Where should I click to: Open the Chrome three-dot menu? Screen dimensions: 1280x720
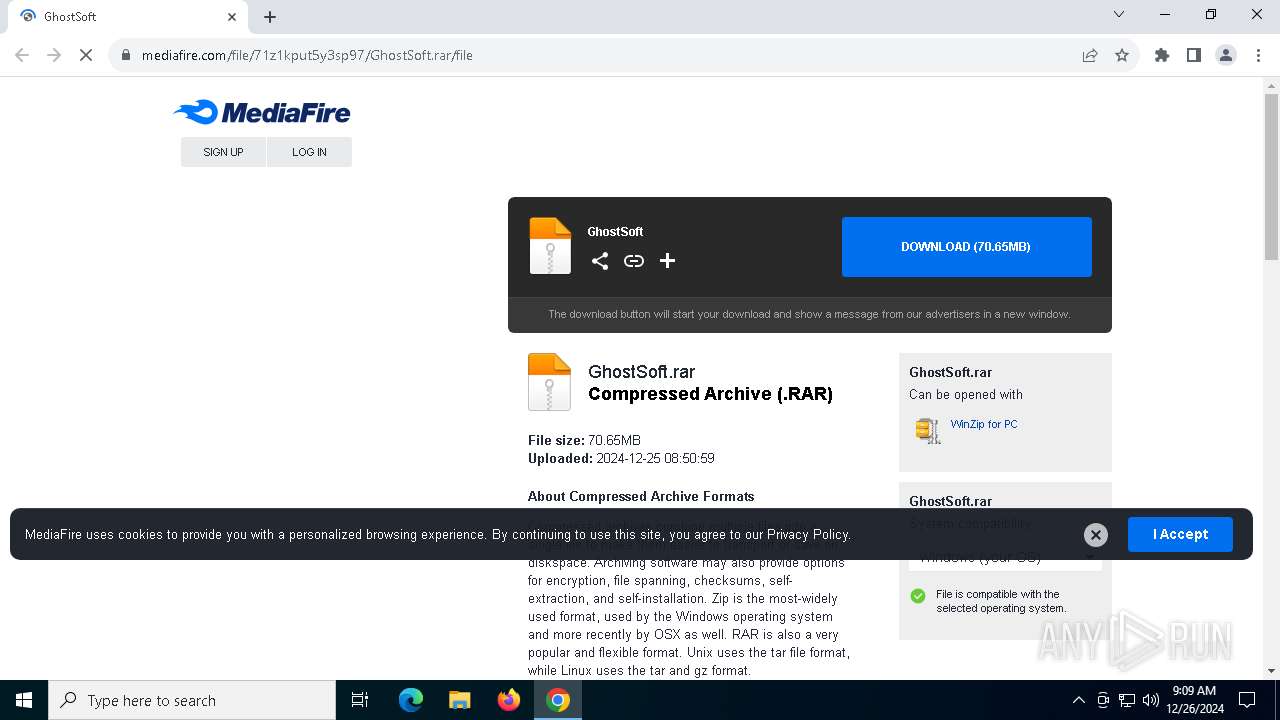(1258, 55)
